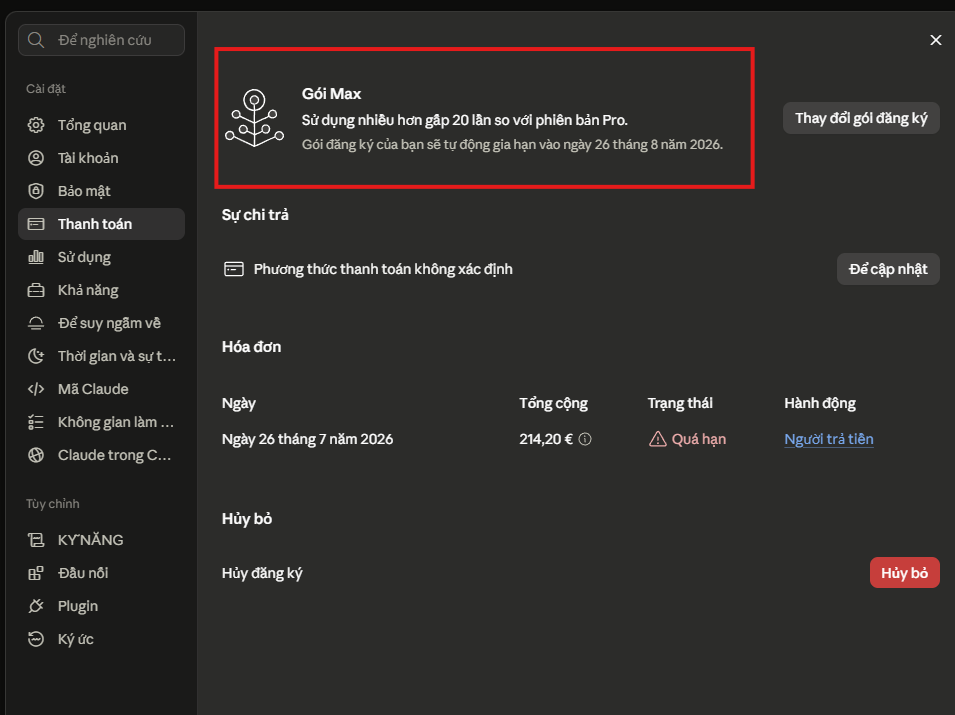Viewport: 955px width, 715px height.
Task: Open the Bảo mật section
Action: (101, 191)
